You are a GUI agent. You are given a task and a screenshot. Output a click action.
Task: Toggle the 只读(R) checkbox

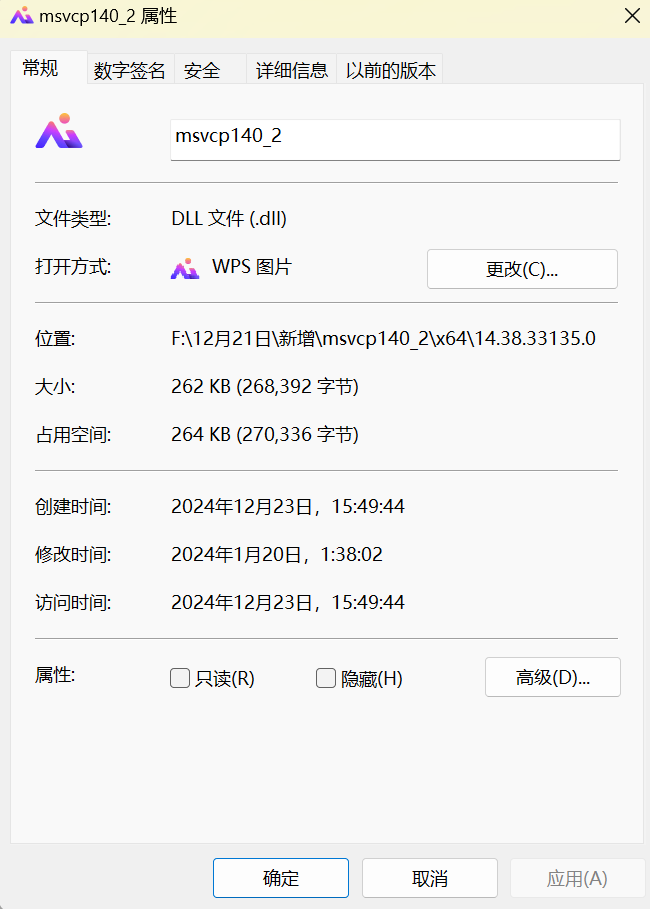click(x=180, y=678)
